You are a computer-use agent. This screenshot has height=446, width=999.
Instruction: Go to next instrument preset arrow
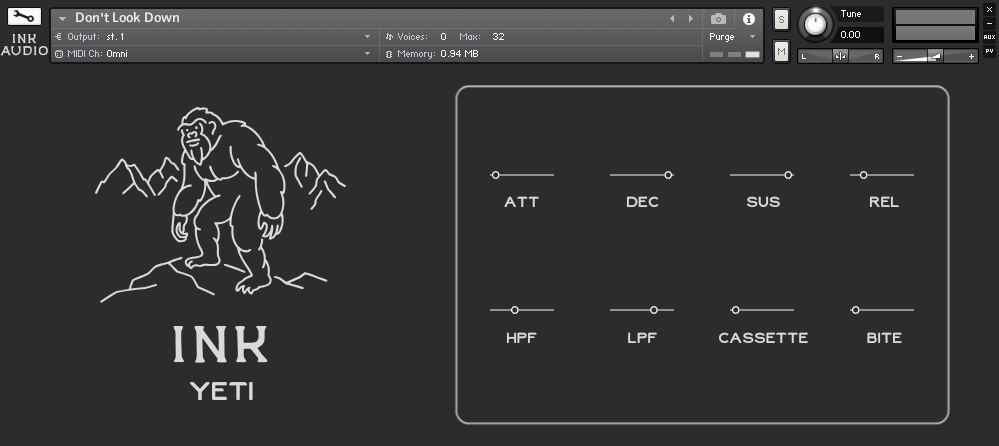[690, 19]
